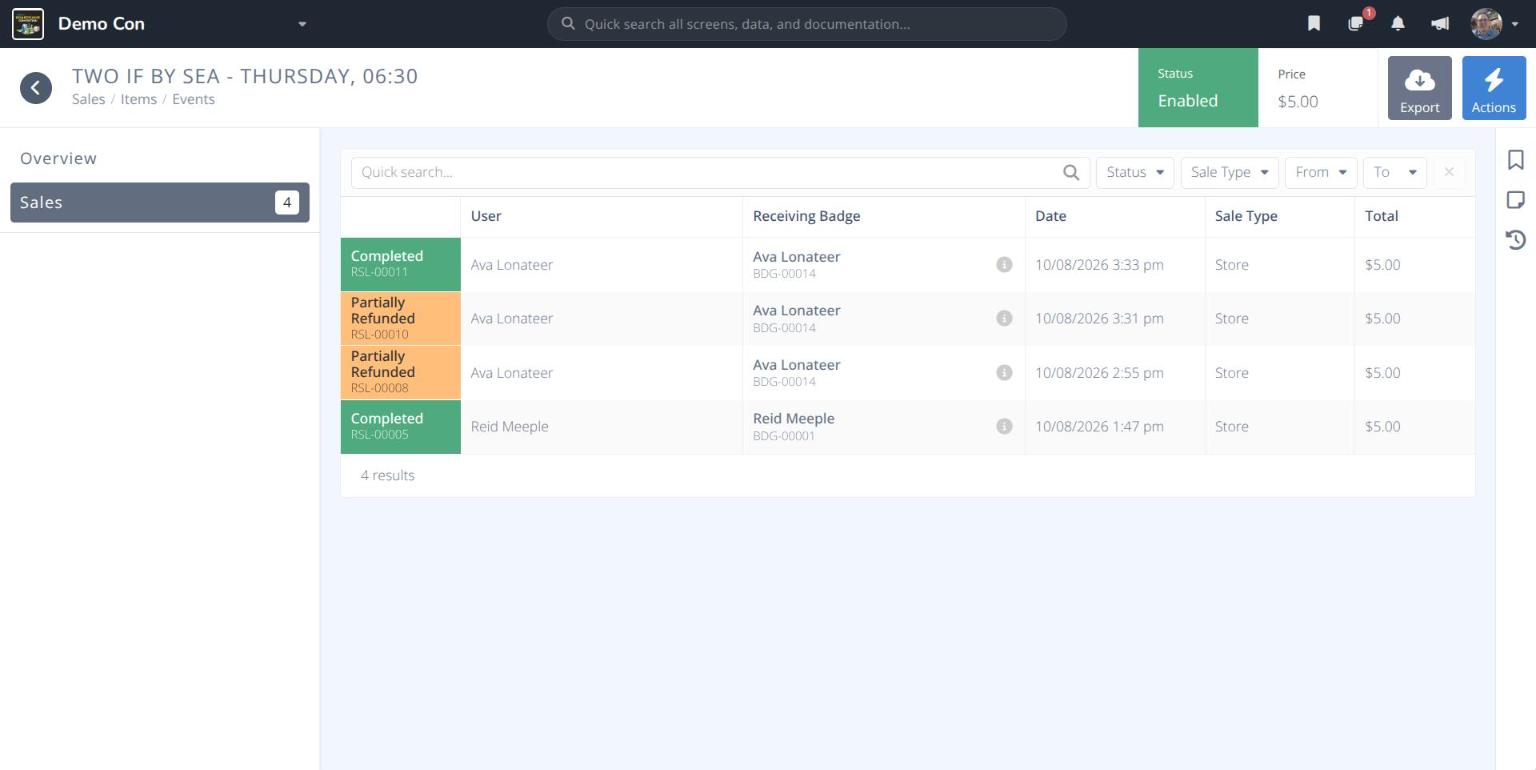Click the search magnifier in Quick search

coord(1071,172)
